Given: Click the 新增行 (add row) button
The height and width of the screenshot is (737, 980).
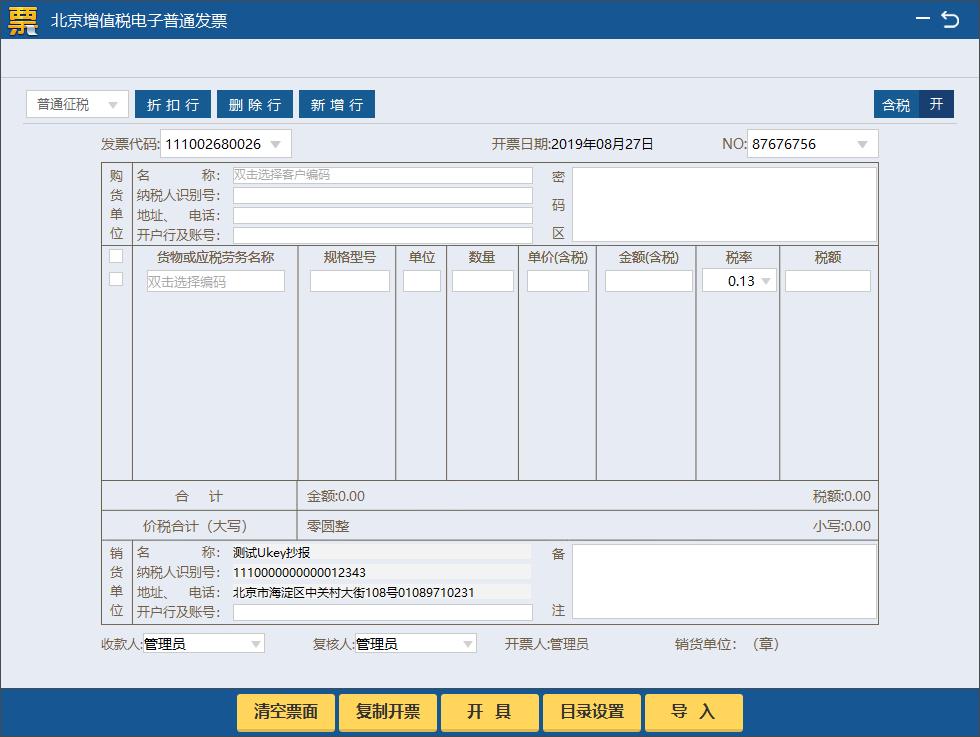Looking at the screenshot, I should click(x=336, y=104).
